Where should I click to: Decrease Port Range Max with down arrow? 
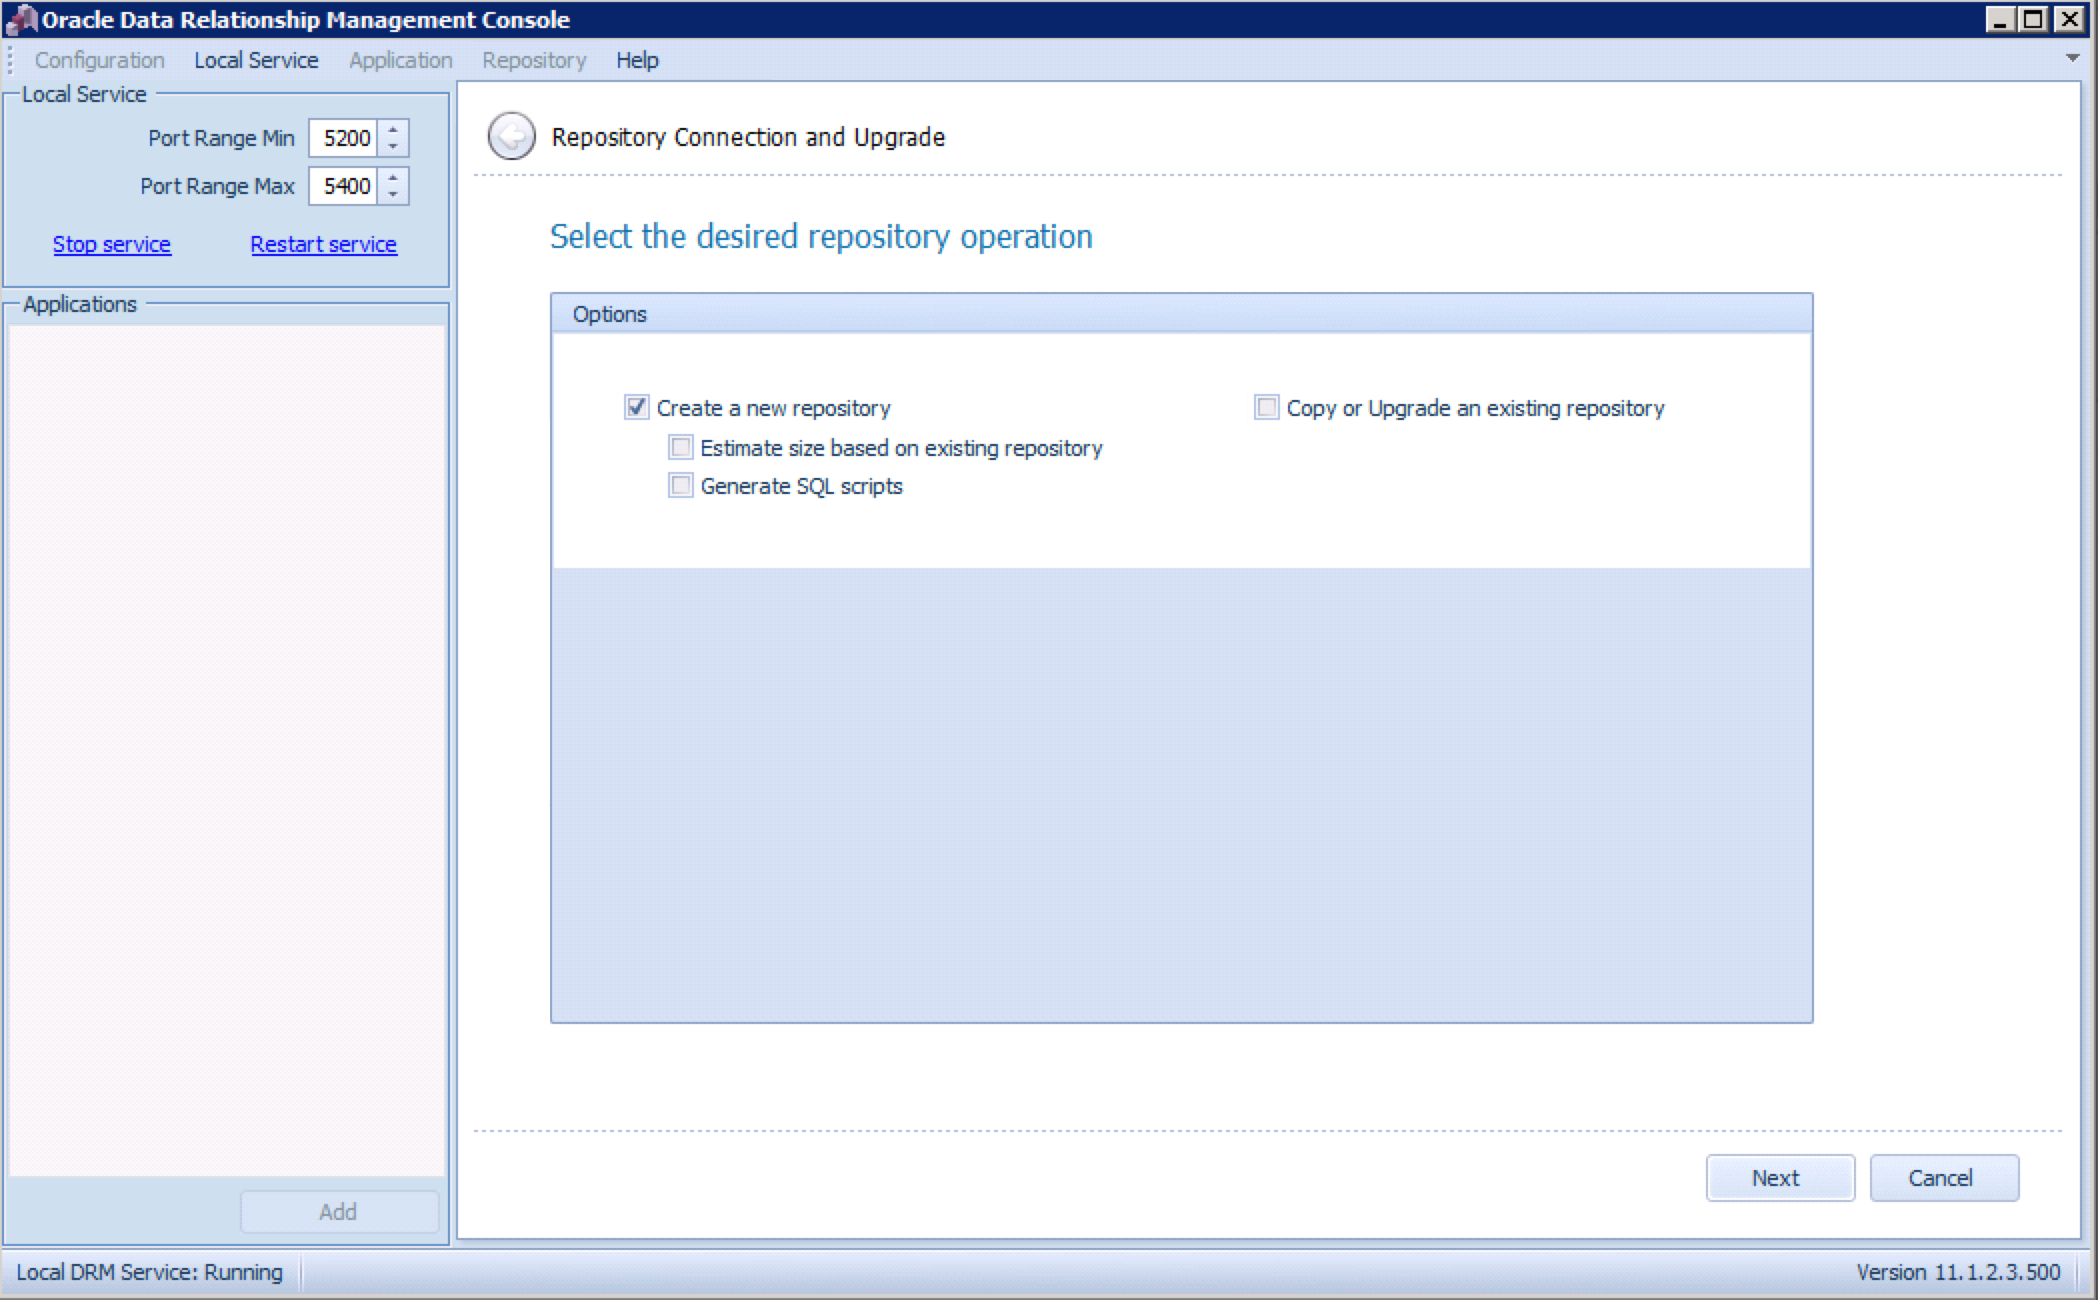point(393,195)
